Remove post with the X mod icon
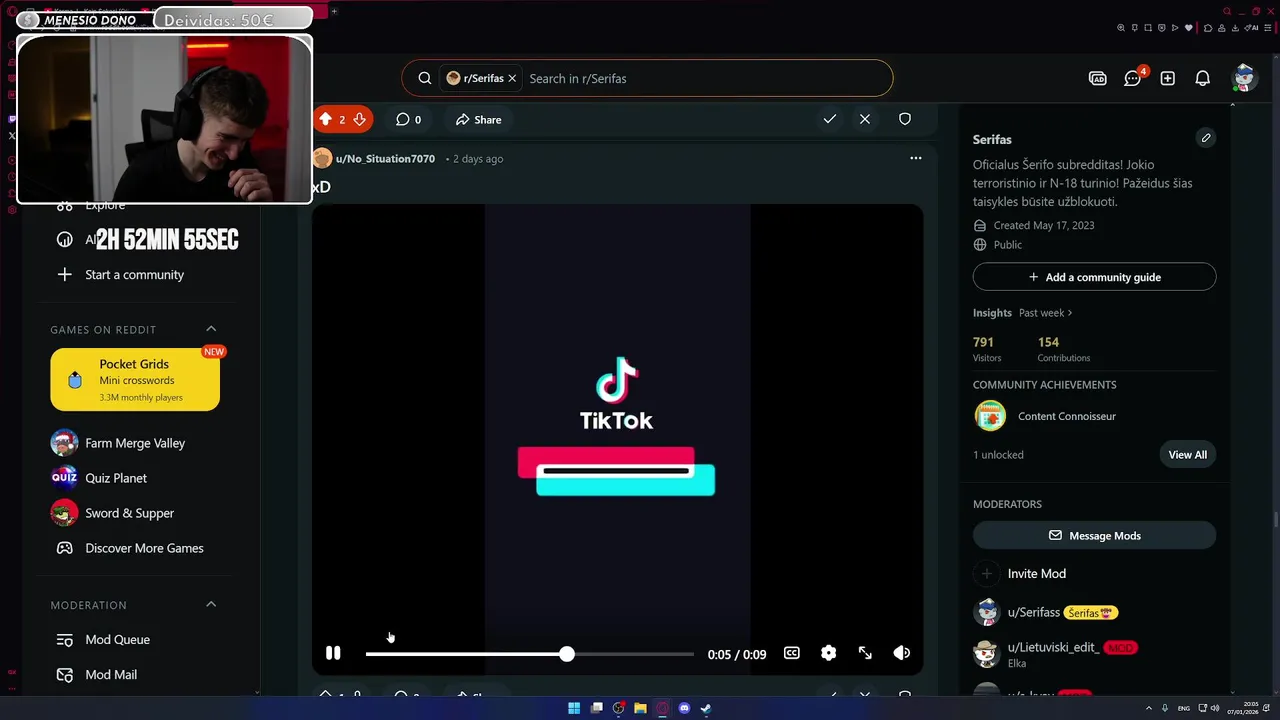This screenshot has width=1280, height=720. [x=865, y=119]
